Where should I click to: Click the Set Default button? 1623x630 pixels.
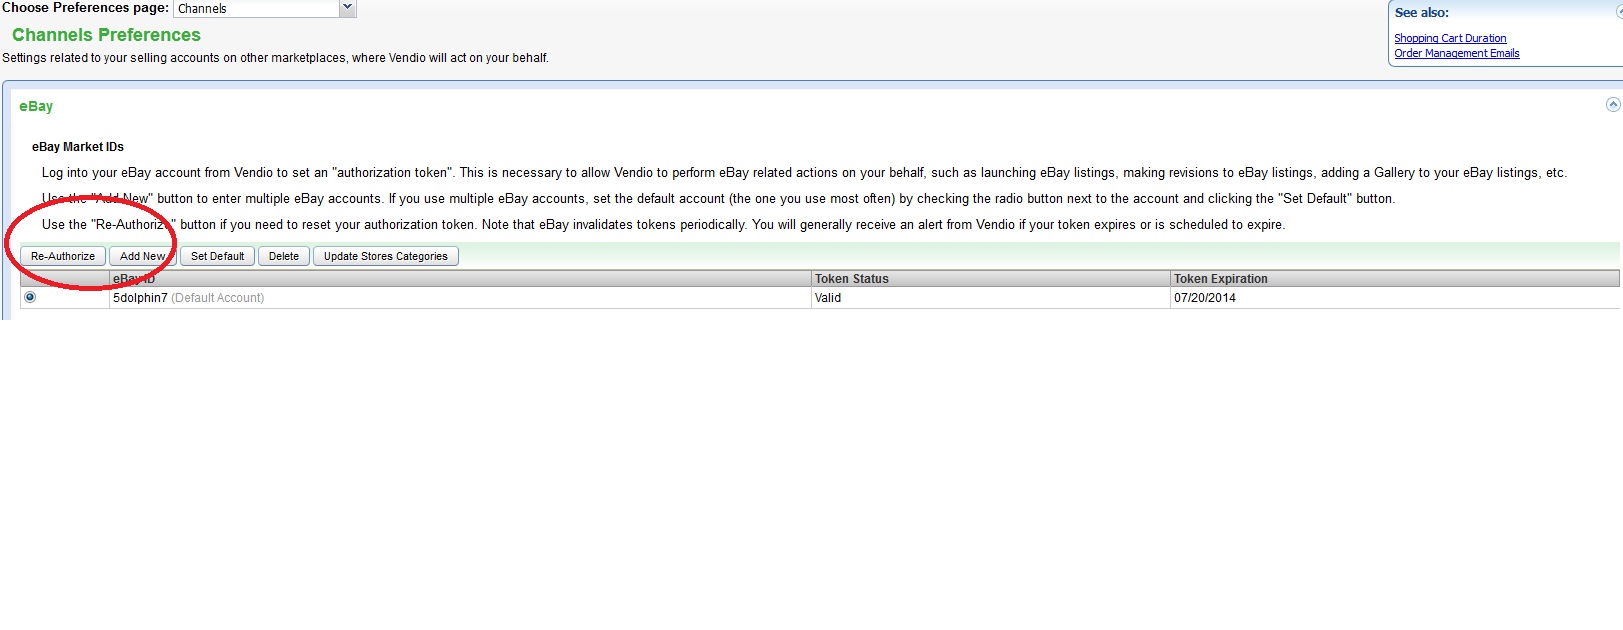217,256
